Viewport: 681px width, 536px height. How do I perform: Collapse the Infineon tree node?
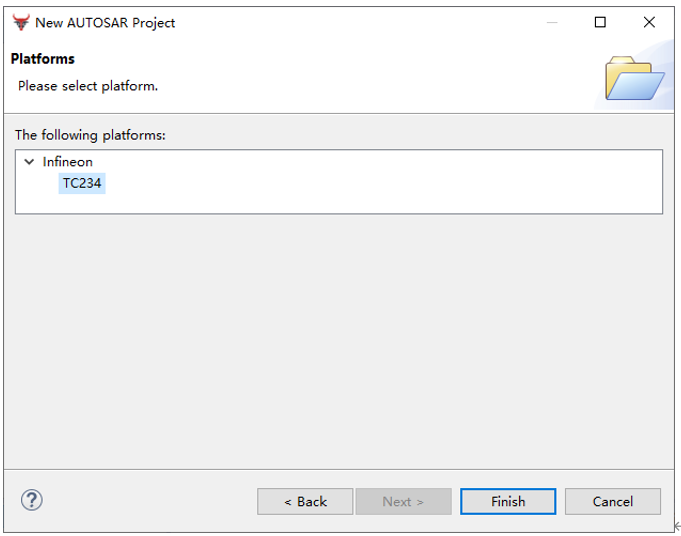tap(29, 162)
